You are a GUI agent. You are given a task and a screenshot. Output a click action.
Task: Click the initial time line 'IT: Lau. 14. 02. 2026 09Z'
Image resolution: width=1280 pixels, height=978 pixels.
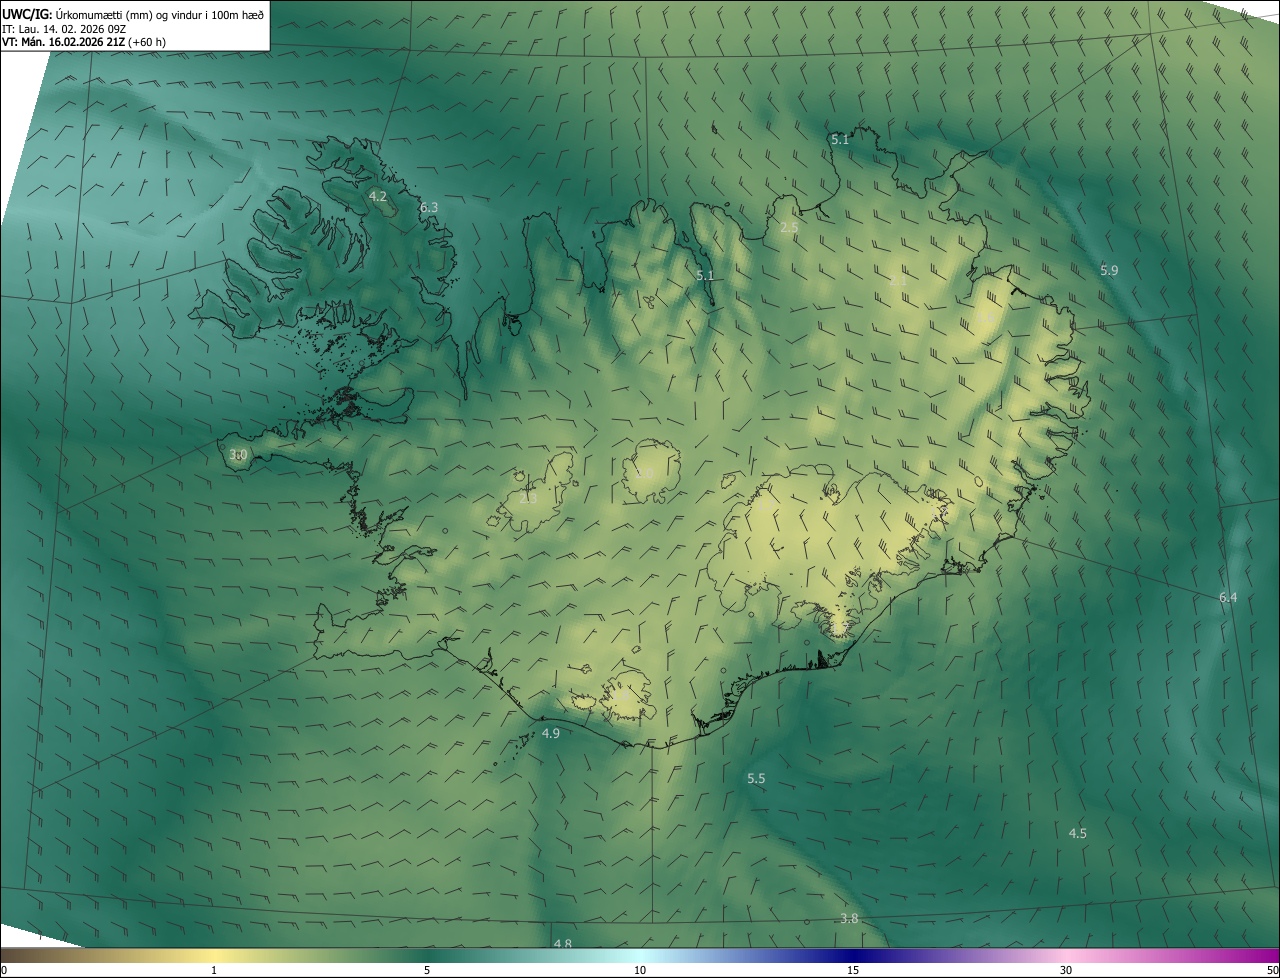(x=64, y=29)
